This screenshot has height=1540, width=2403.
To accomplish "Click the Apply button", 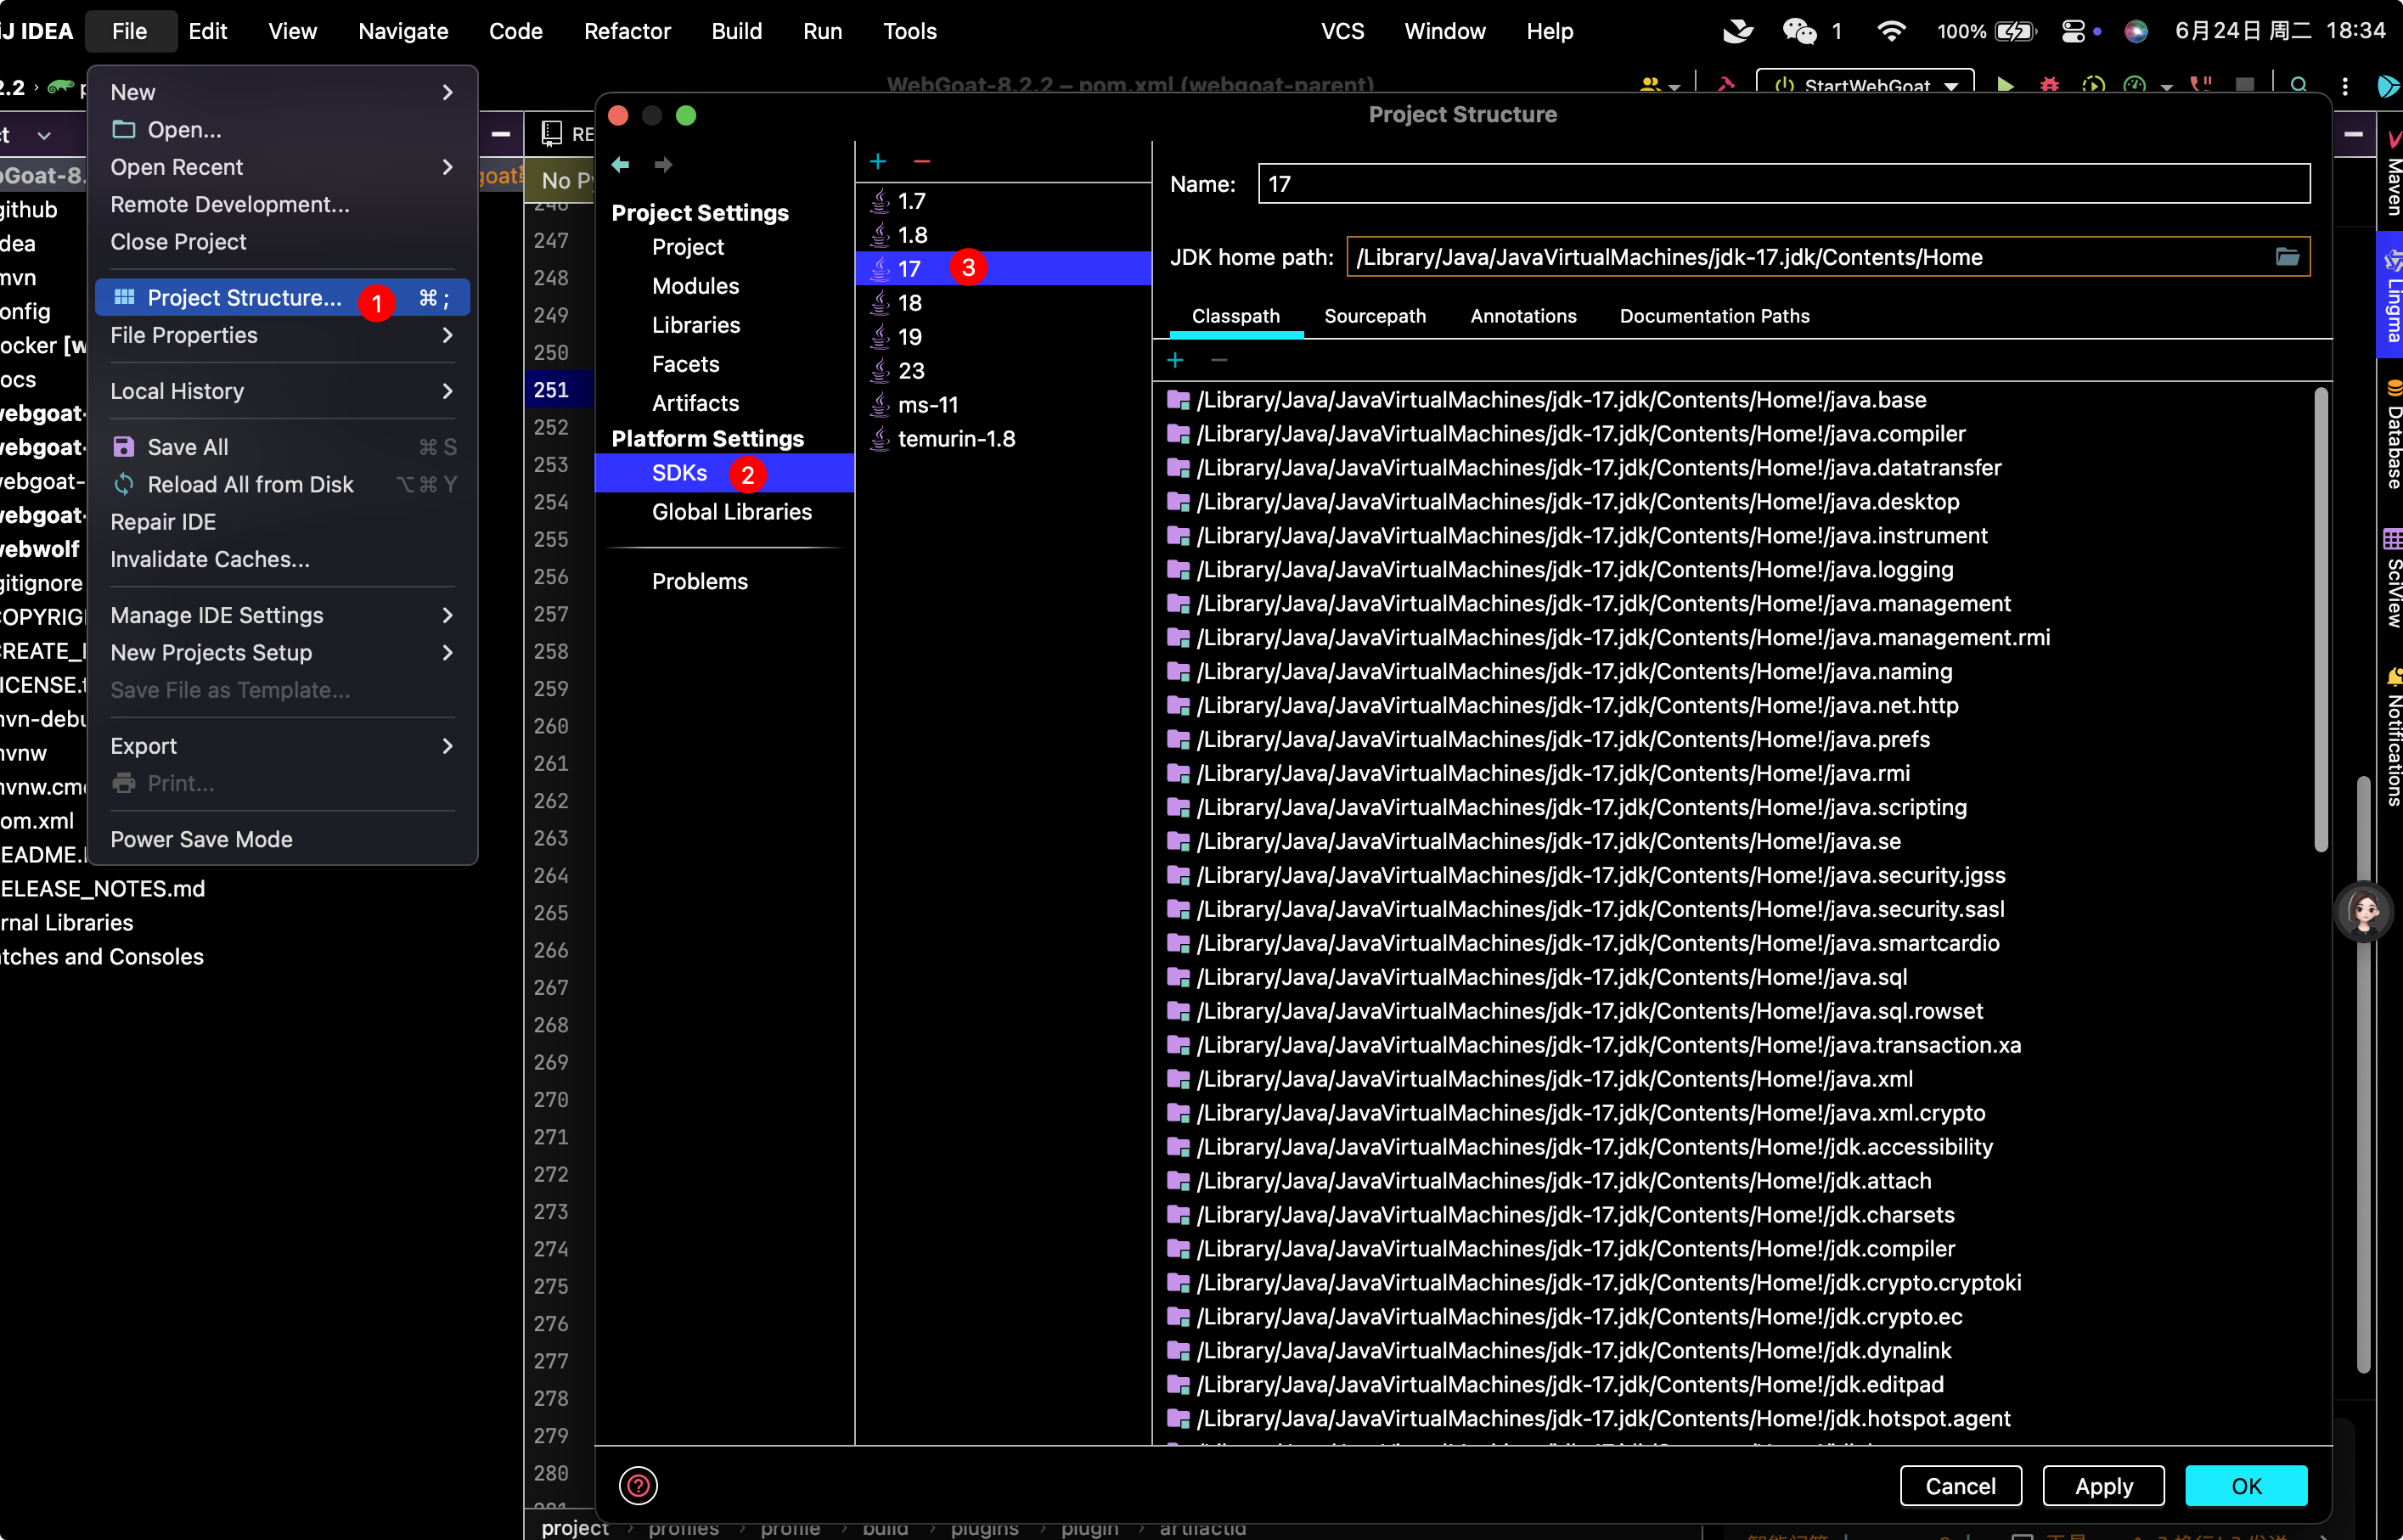I will tap(2103, 1485).
